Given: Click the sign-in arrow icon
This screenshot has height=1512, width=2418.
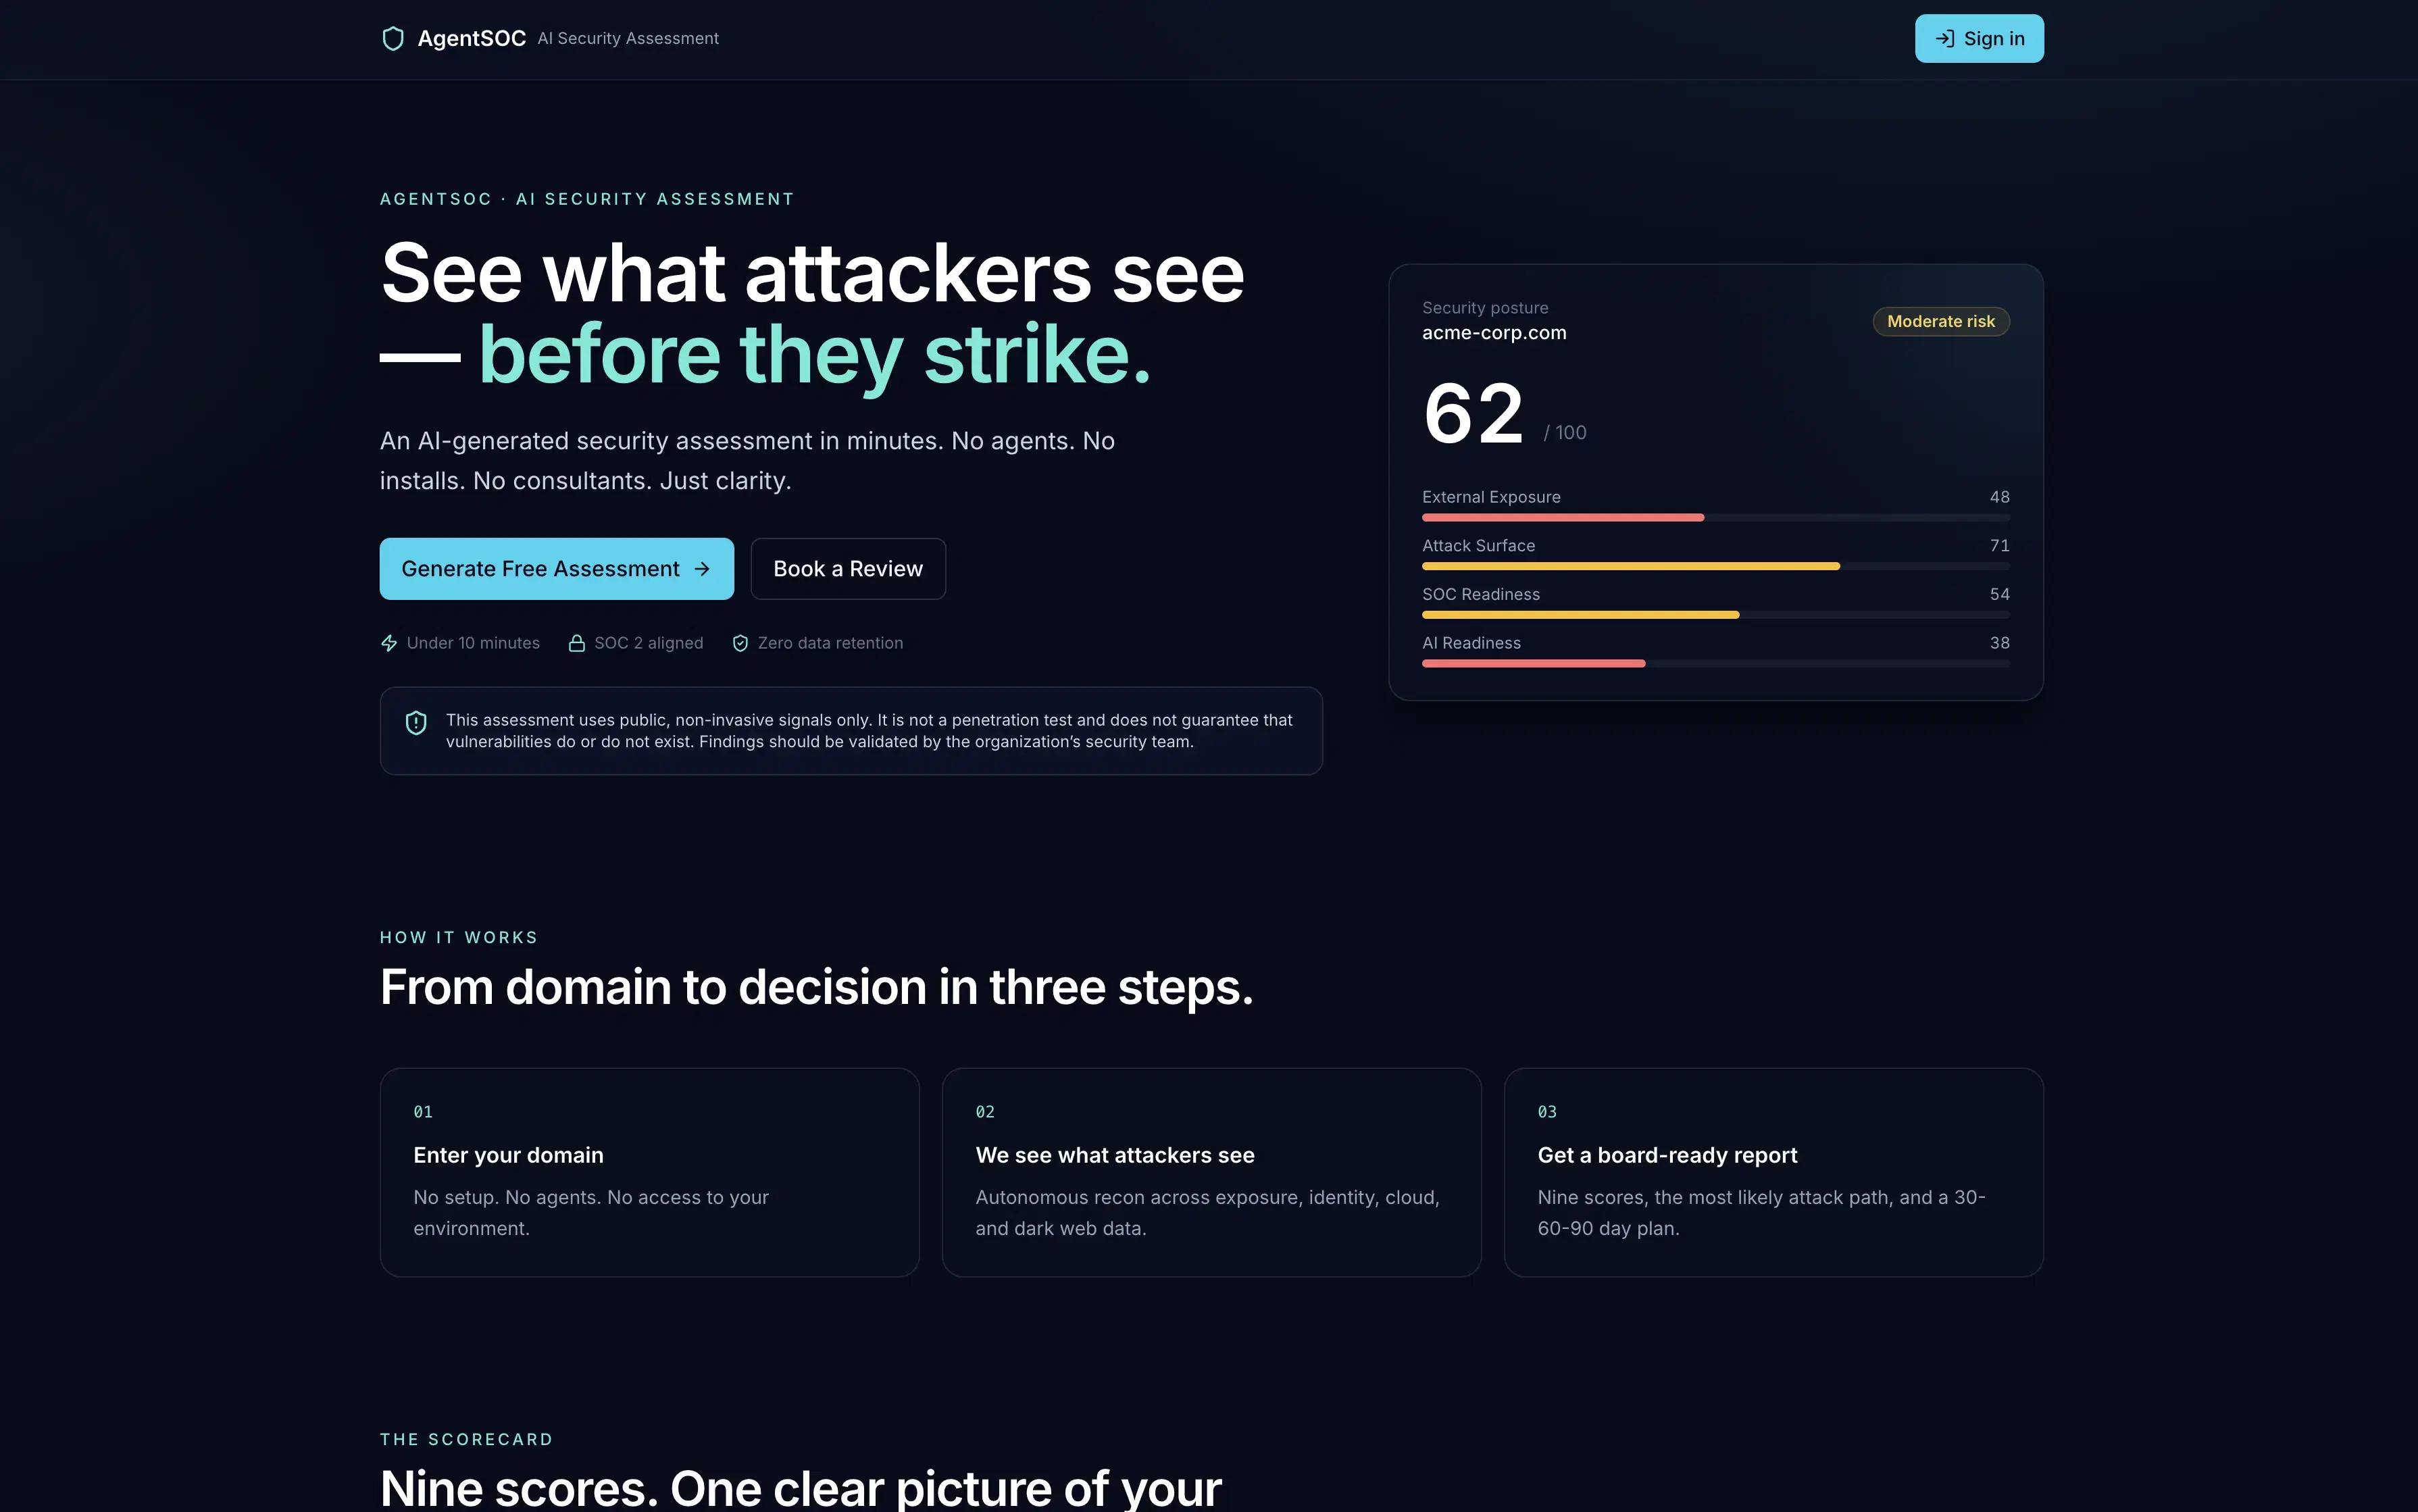Looking at the screenshot, I should click(1944, 38).
